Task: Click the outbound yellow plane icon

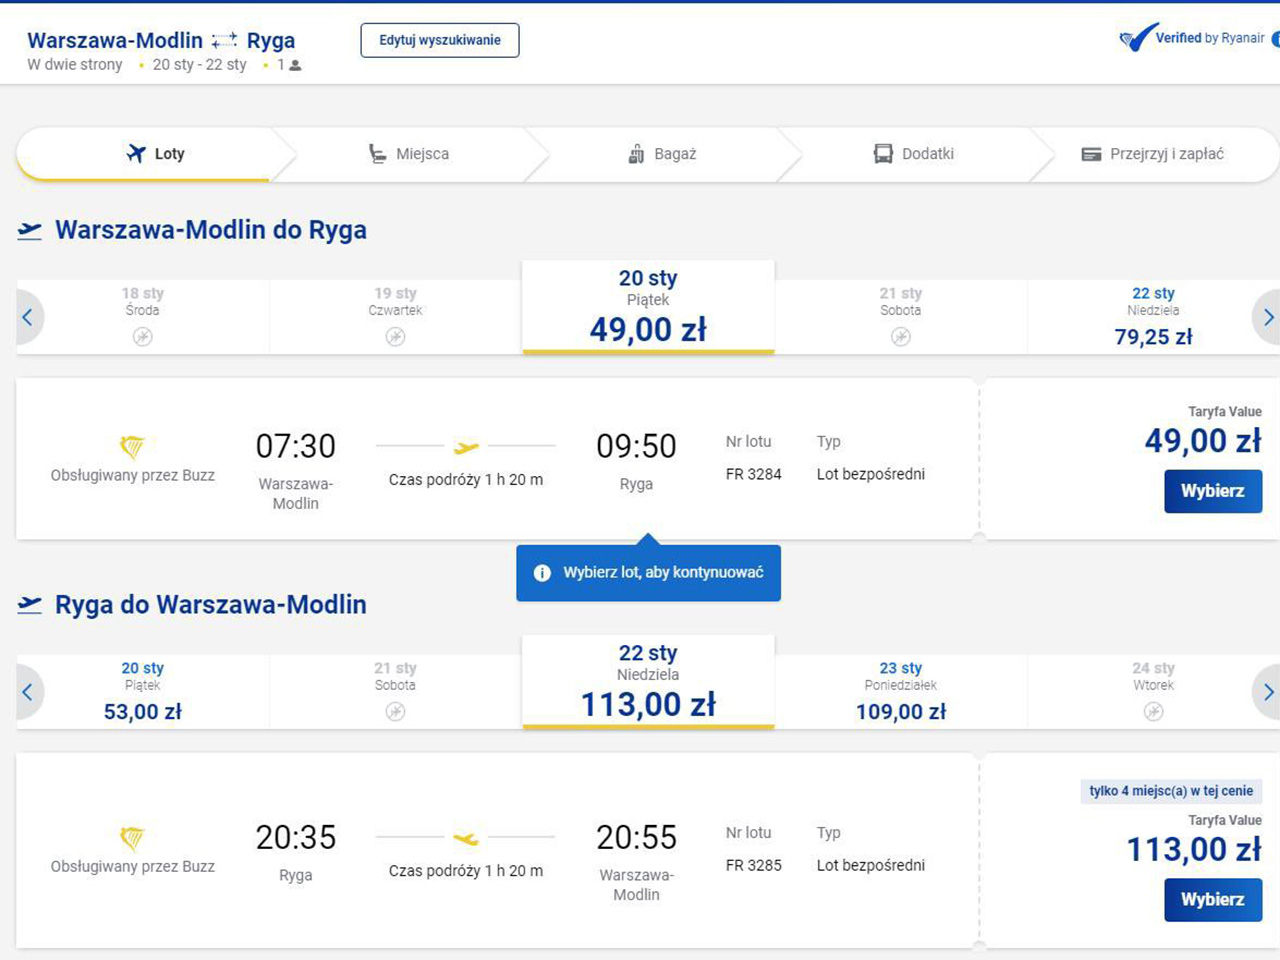Action: [466, 447]
